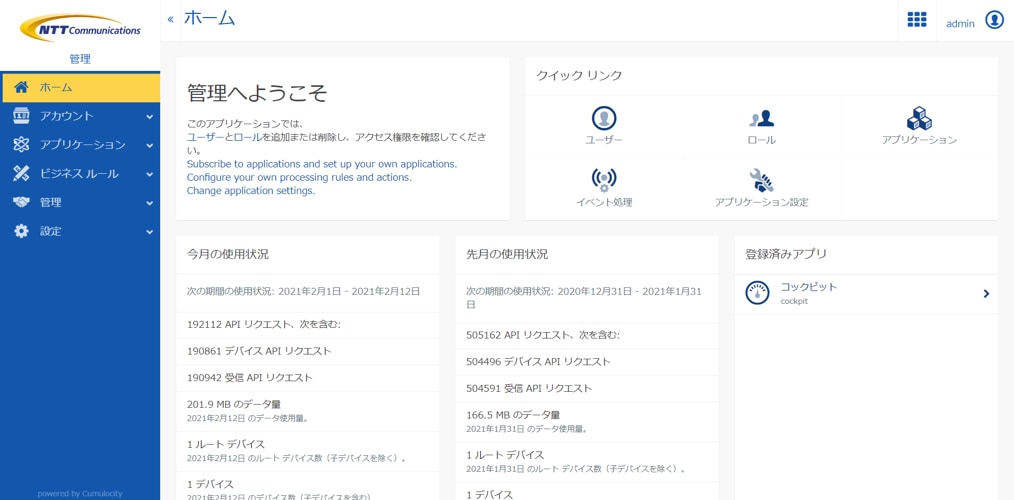Click the 設定 gear icon in sidebar
The image size is (1014, 500).
pos(21,231)
